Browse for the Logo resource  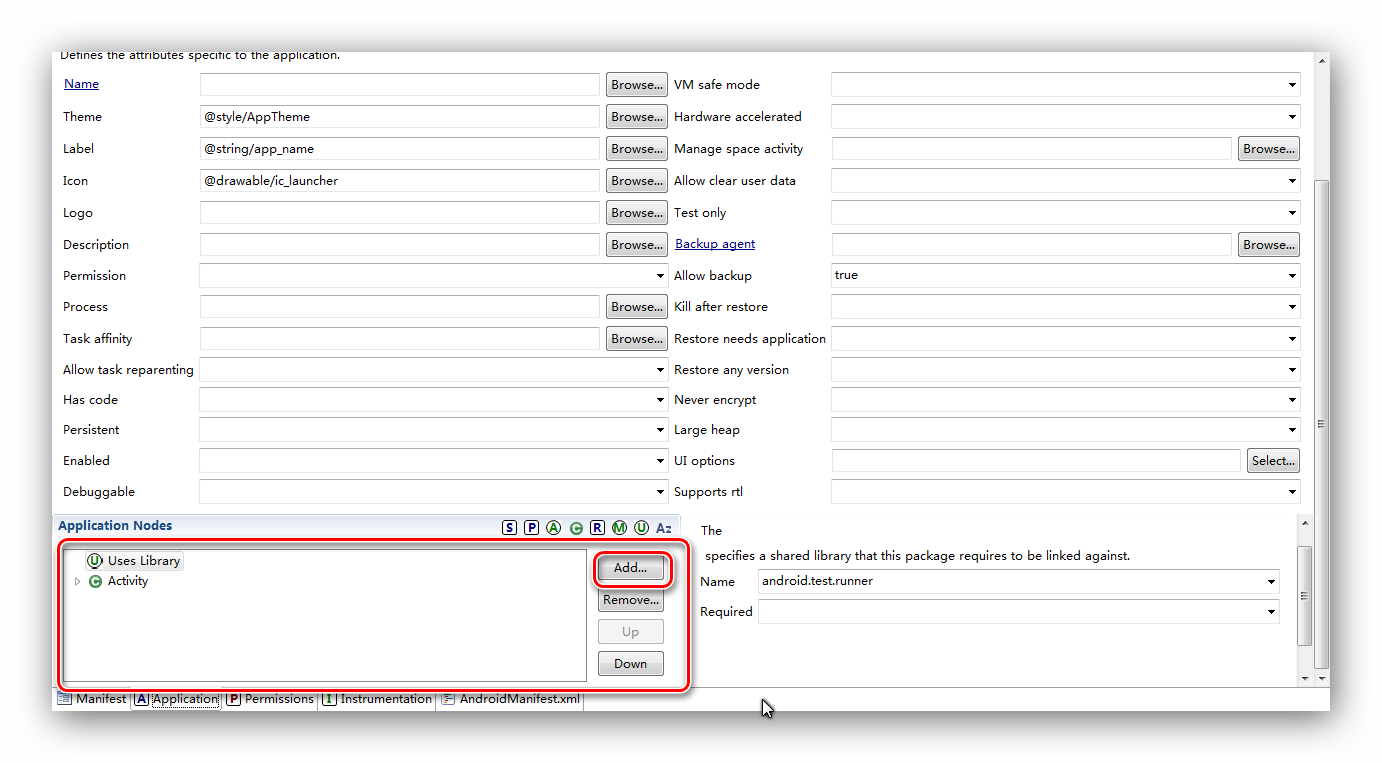coord(637,213)
